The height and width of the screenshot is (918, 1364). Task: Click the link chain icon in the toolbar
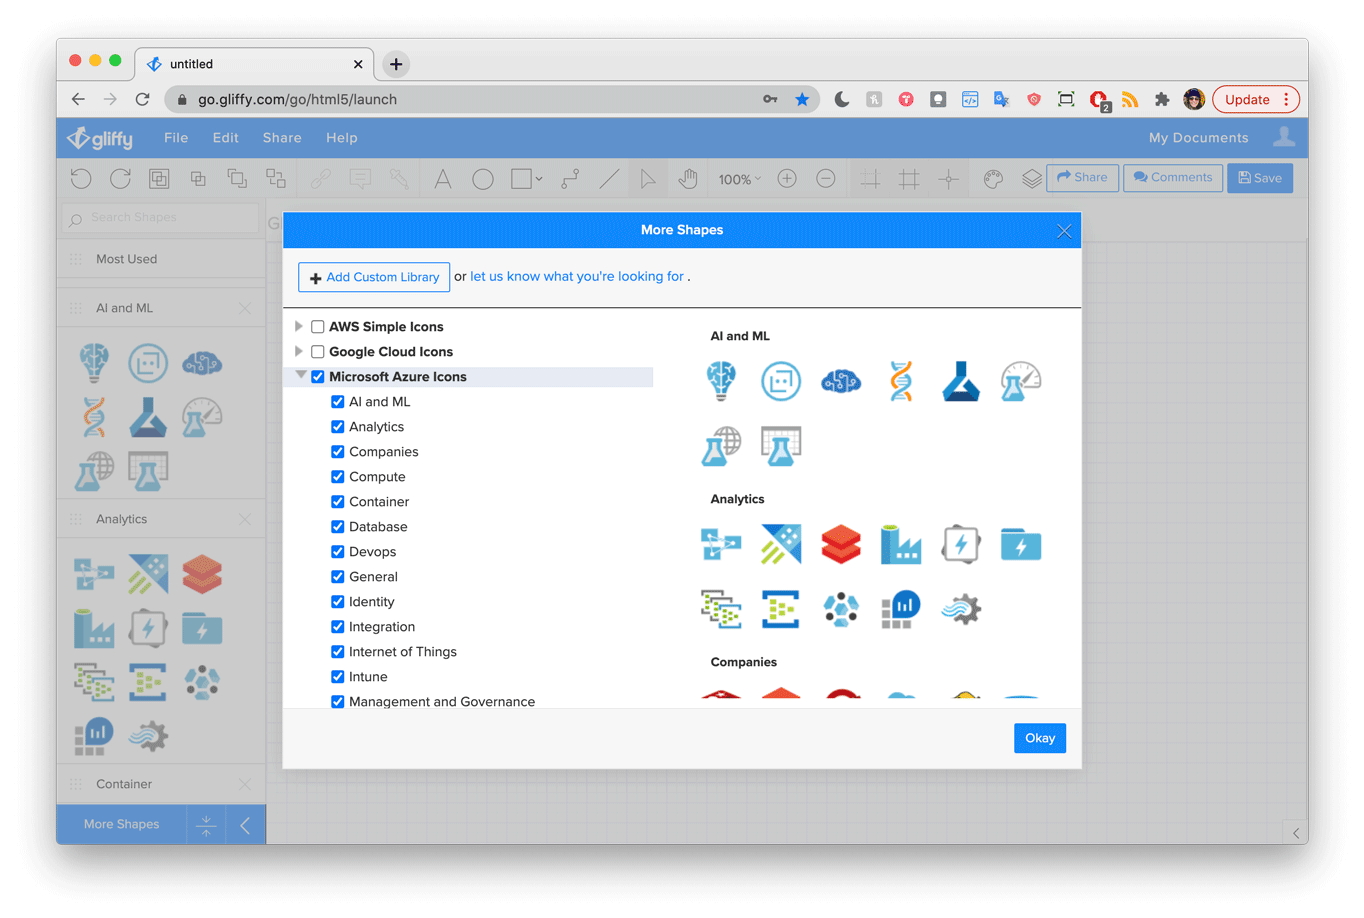click(320, 179)
